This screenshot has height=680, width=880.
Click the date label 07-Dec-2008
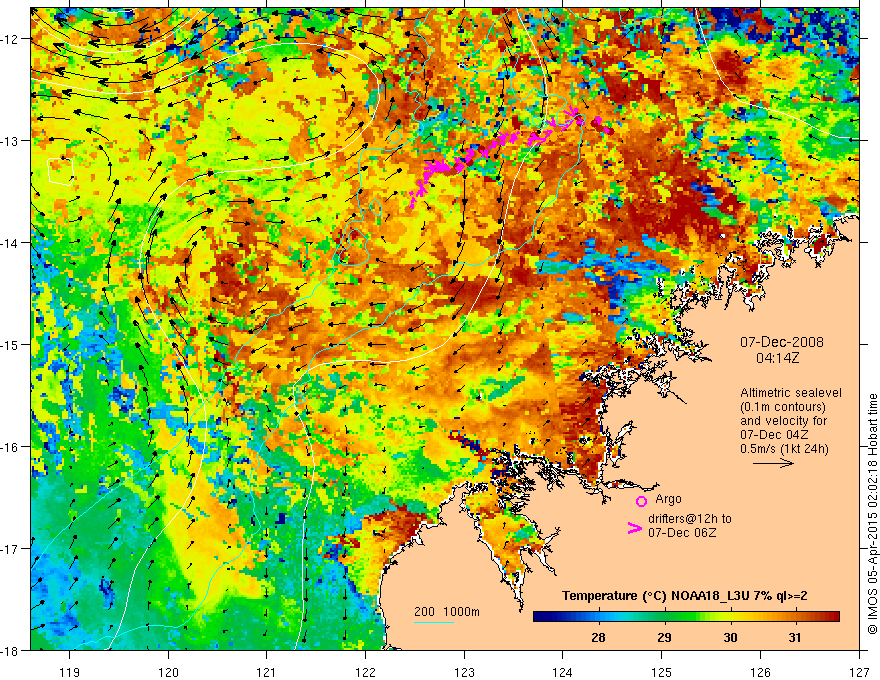[782, 342]
